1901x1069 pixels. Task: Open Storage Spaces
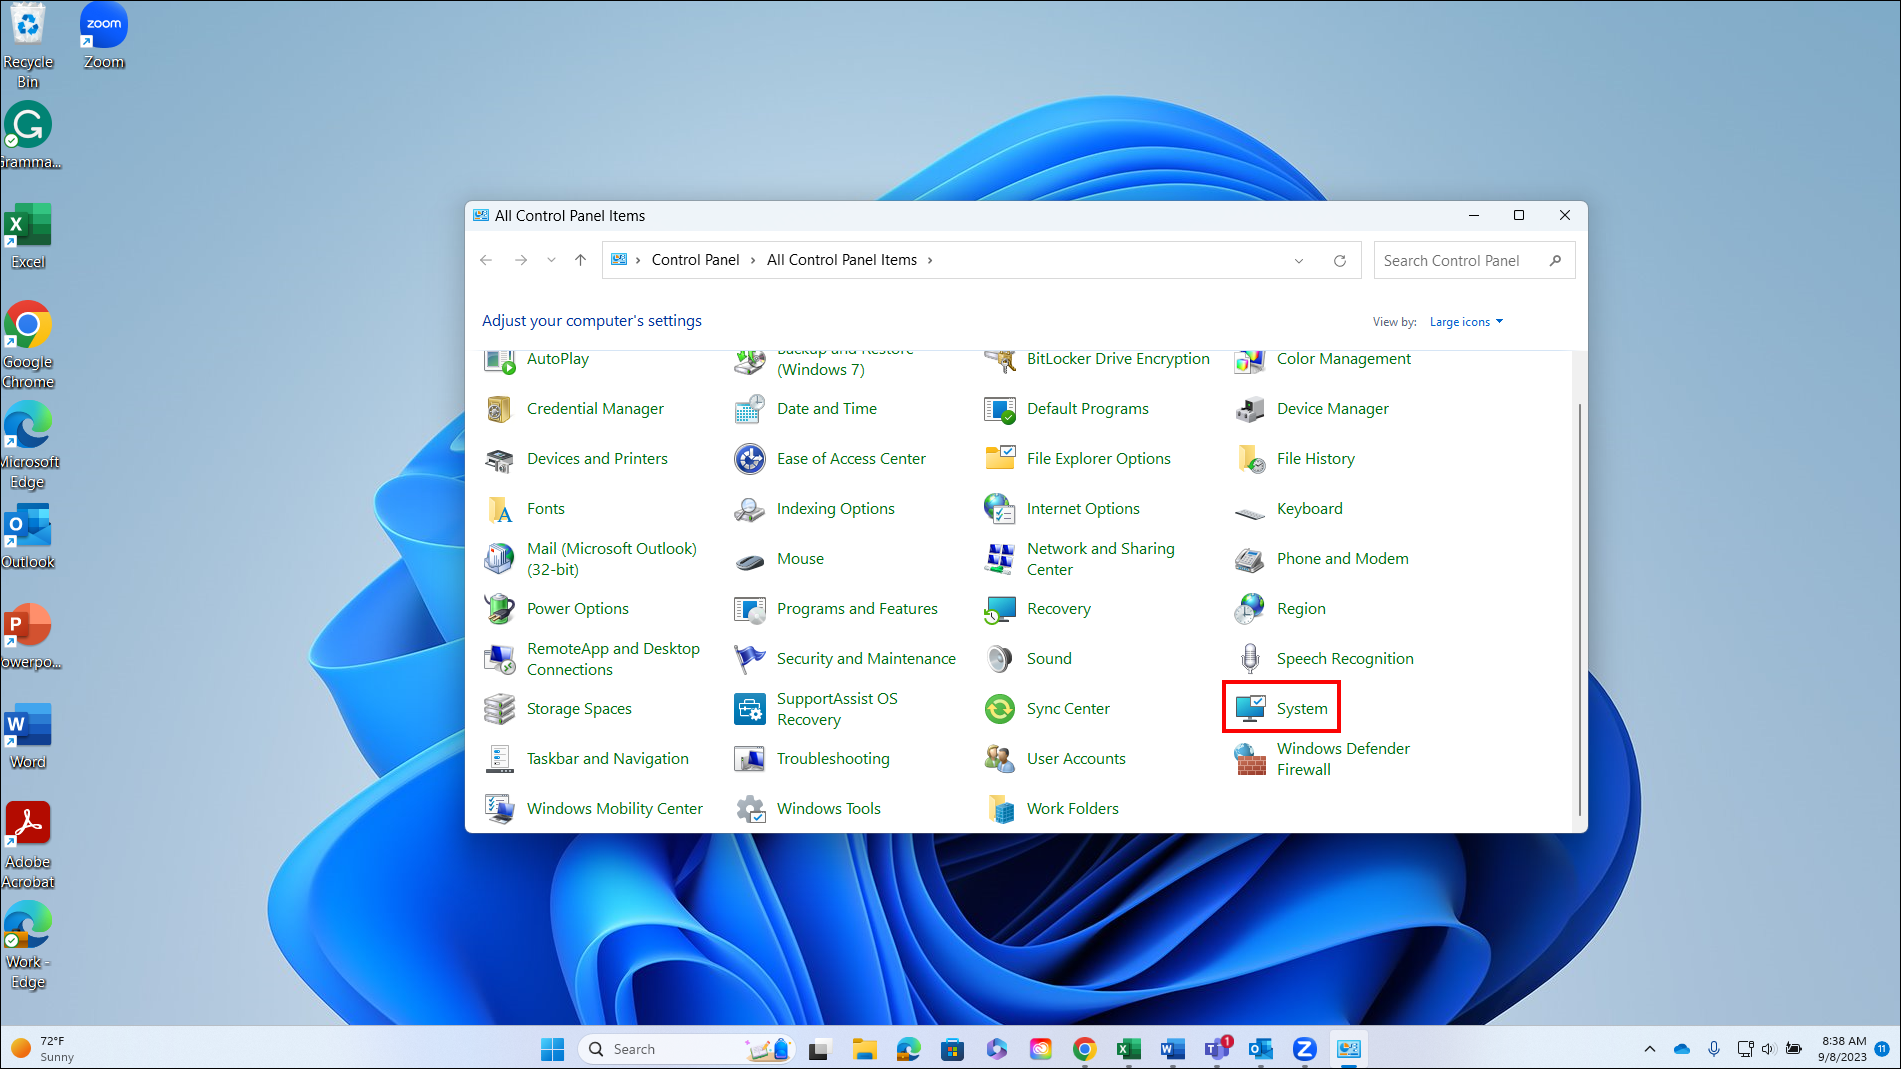pos(579,708)
